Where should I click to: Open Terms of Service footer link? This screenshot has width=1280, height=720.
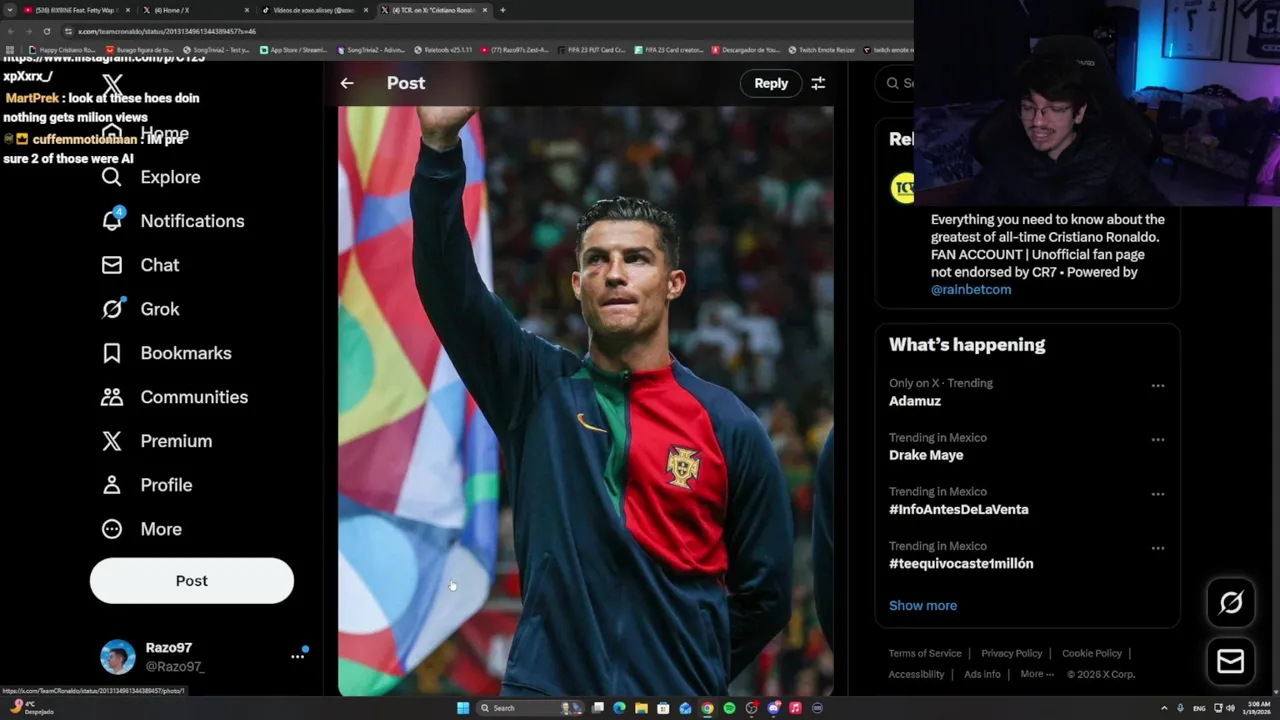pos(925,653)
